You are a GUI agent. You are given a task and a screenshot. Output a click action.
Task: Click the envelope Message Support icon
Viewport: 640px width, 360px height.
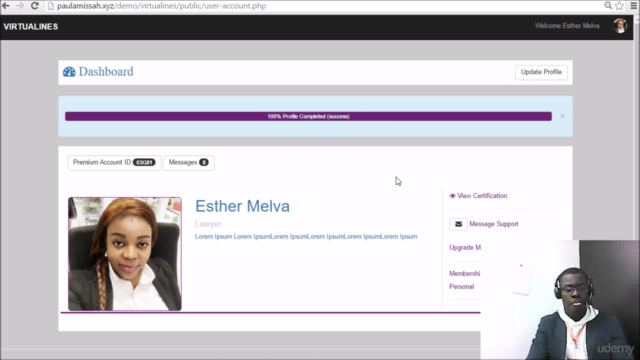coord(458,224)
